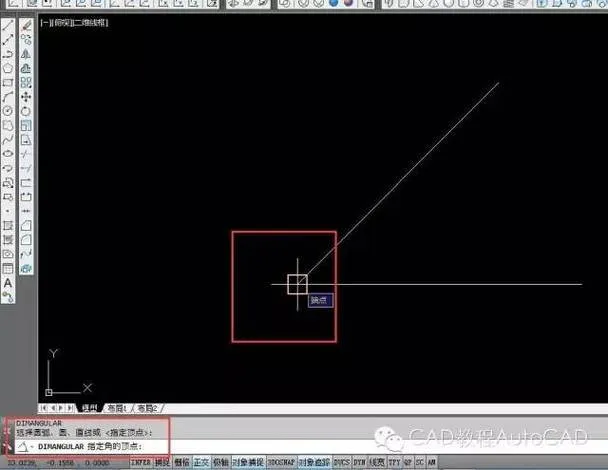Select the Chamfer tool
This screenshot has width=608, height=470.
26,226
